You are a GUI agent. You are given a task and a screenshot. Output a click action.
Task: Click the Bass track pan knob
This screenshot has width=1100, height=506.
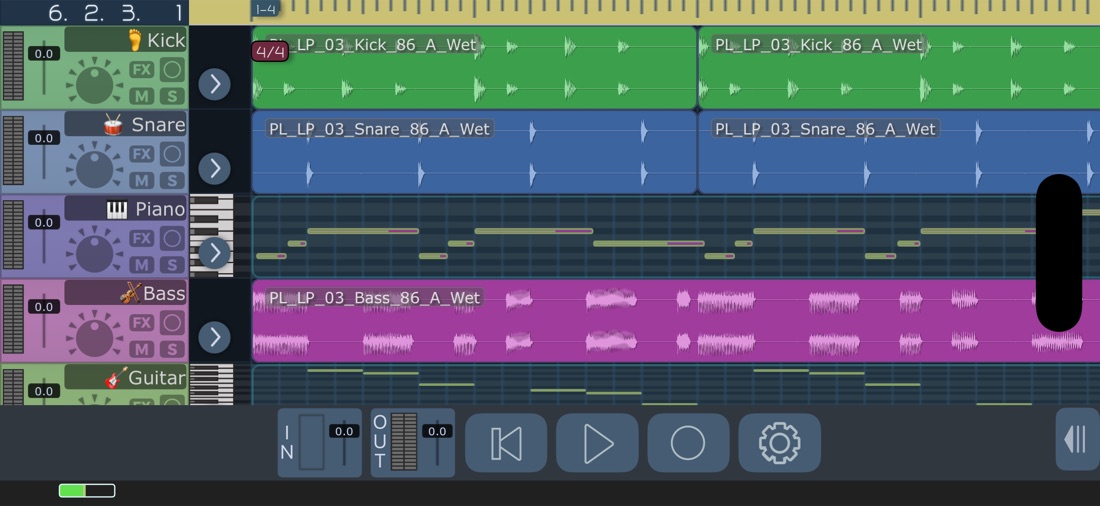95,336
